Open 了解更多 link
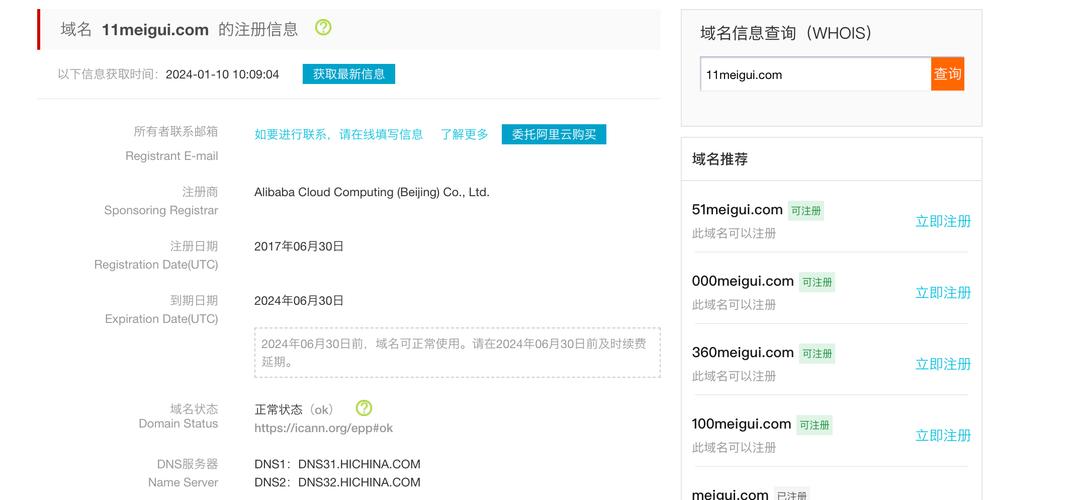Image resolution: width=1077 pixels, height=500 pixels. tap(464, 134)
